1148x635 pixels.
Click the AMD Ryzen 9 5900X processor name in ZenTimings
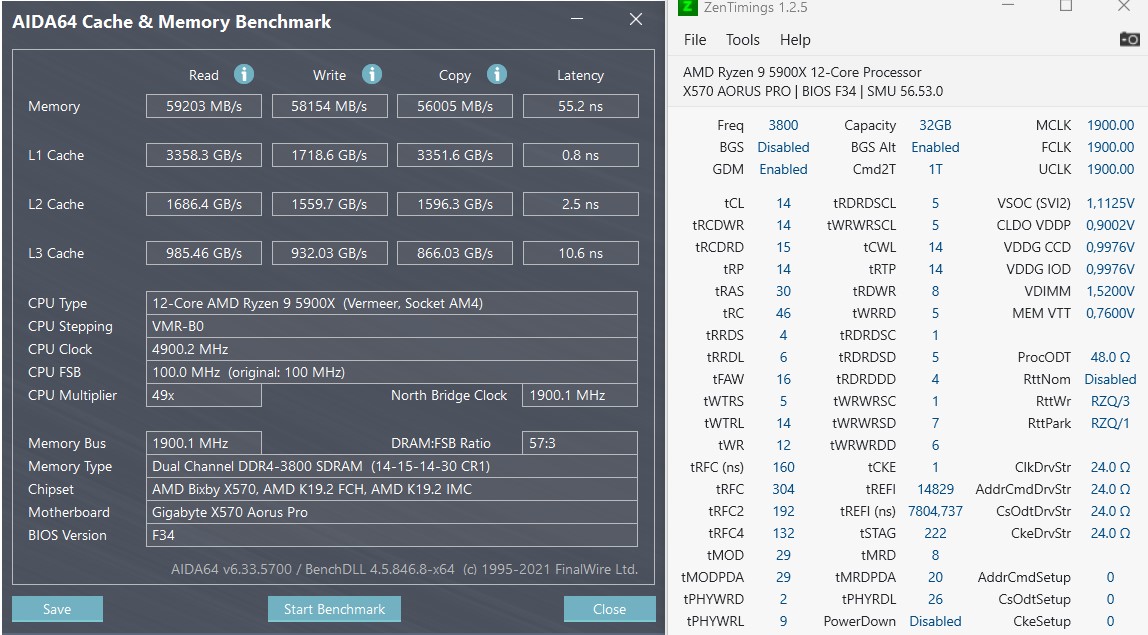[802, 72]
